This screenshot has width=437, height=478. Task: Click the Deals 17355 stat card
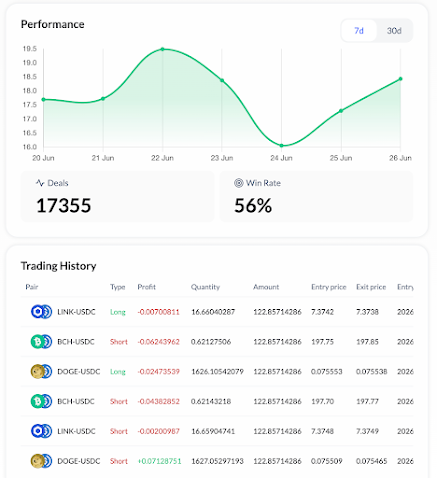(x=117, y=196)
